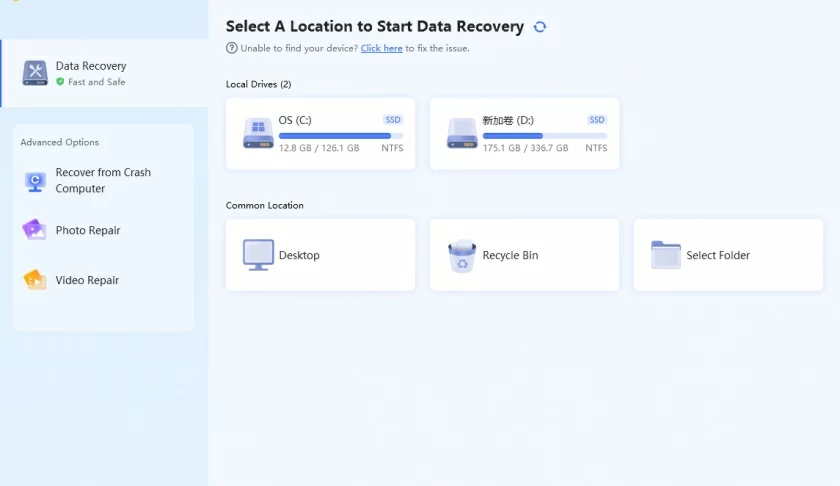Image resolution: width=840 pixels, height=486 pixels.
Task: Switch to the Data Recovery tab label
Action: (91, 66)
